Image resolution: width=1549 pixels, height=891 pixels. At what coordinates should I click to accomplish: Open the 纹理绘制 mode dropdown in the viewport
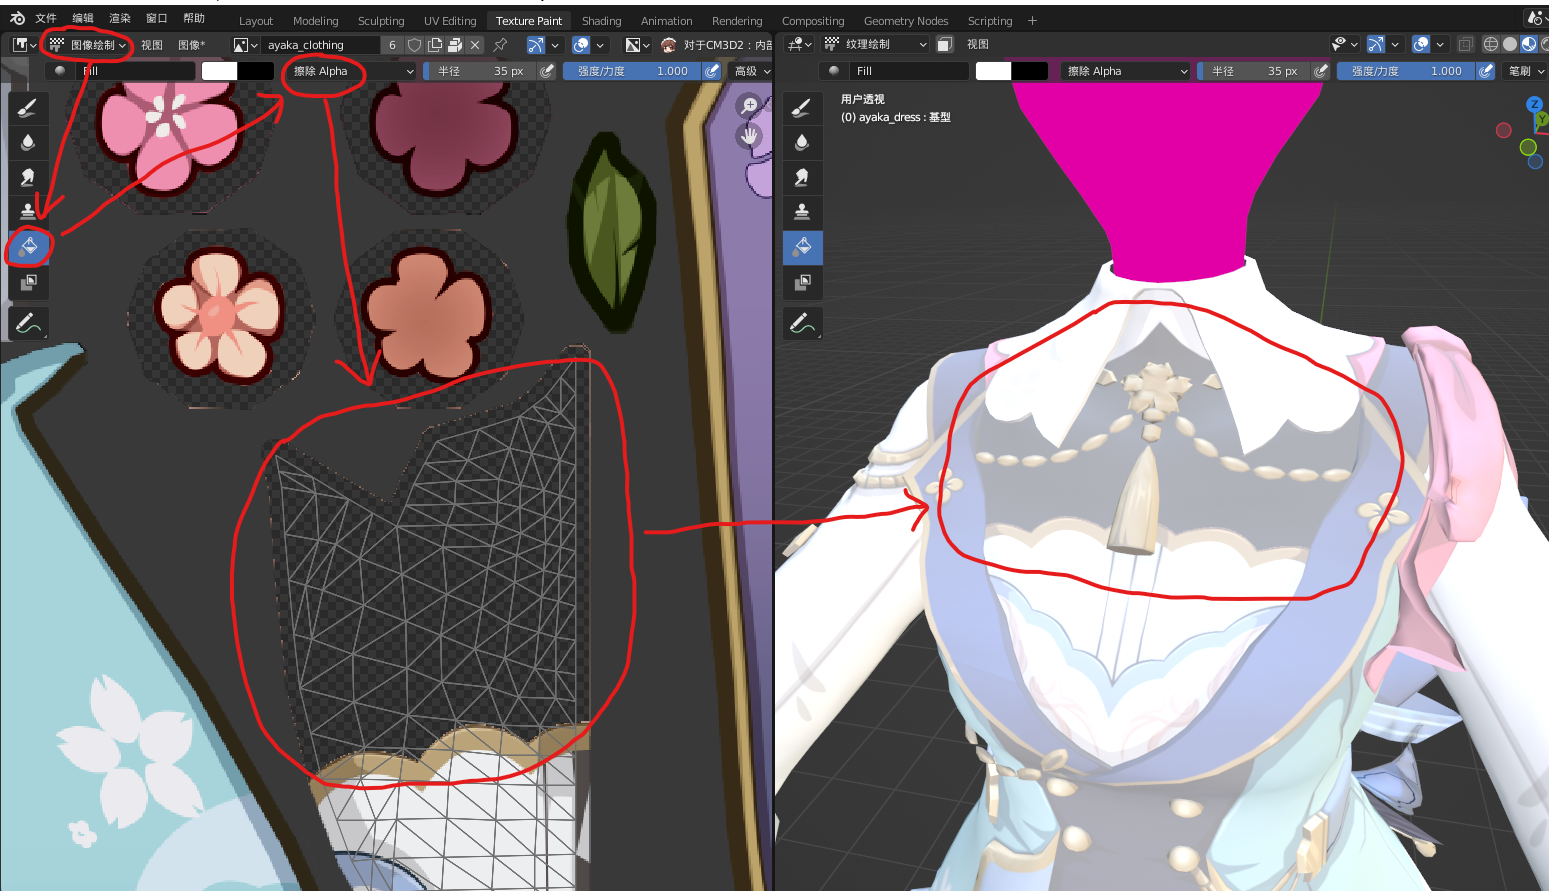(x=875, y=44)
